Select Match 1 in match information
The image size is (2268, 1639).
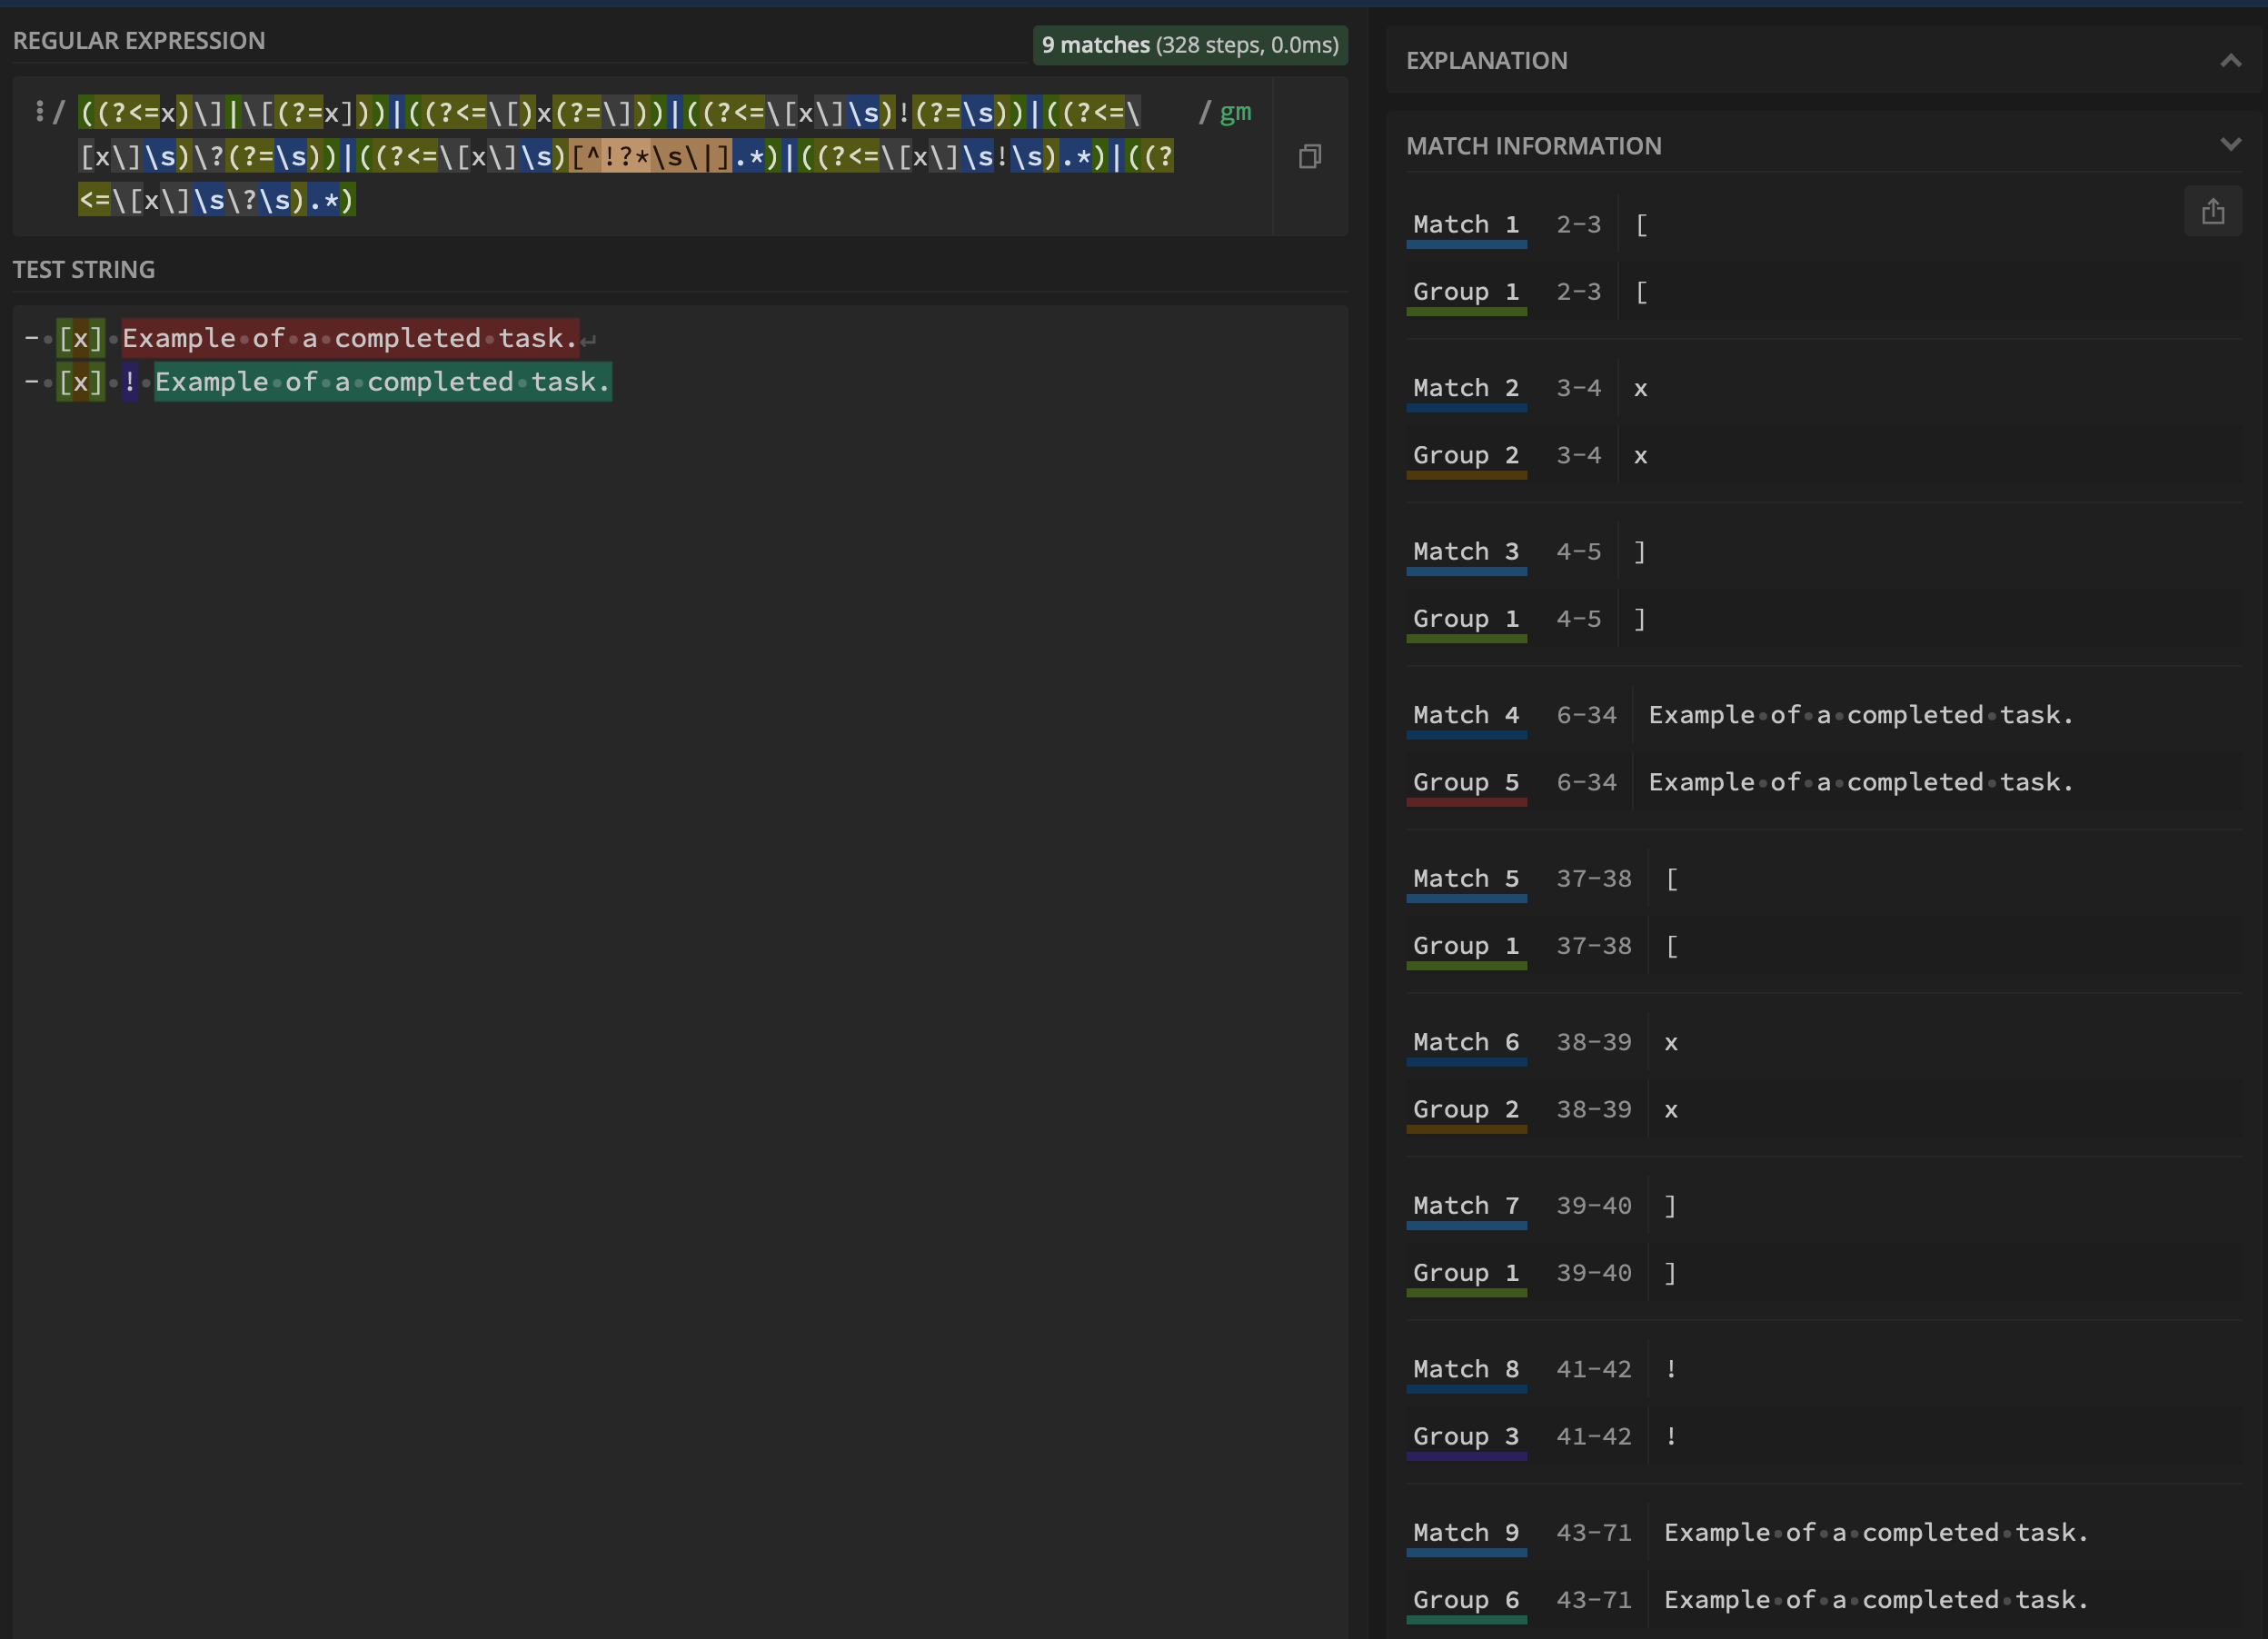pos(1466,224)
